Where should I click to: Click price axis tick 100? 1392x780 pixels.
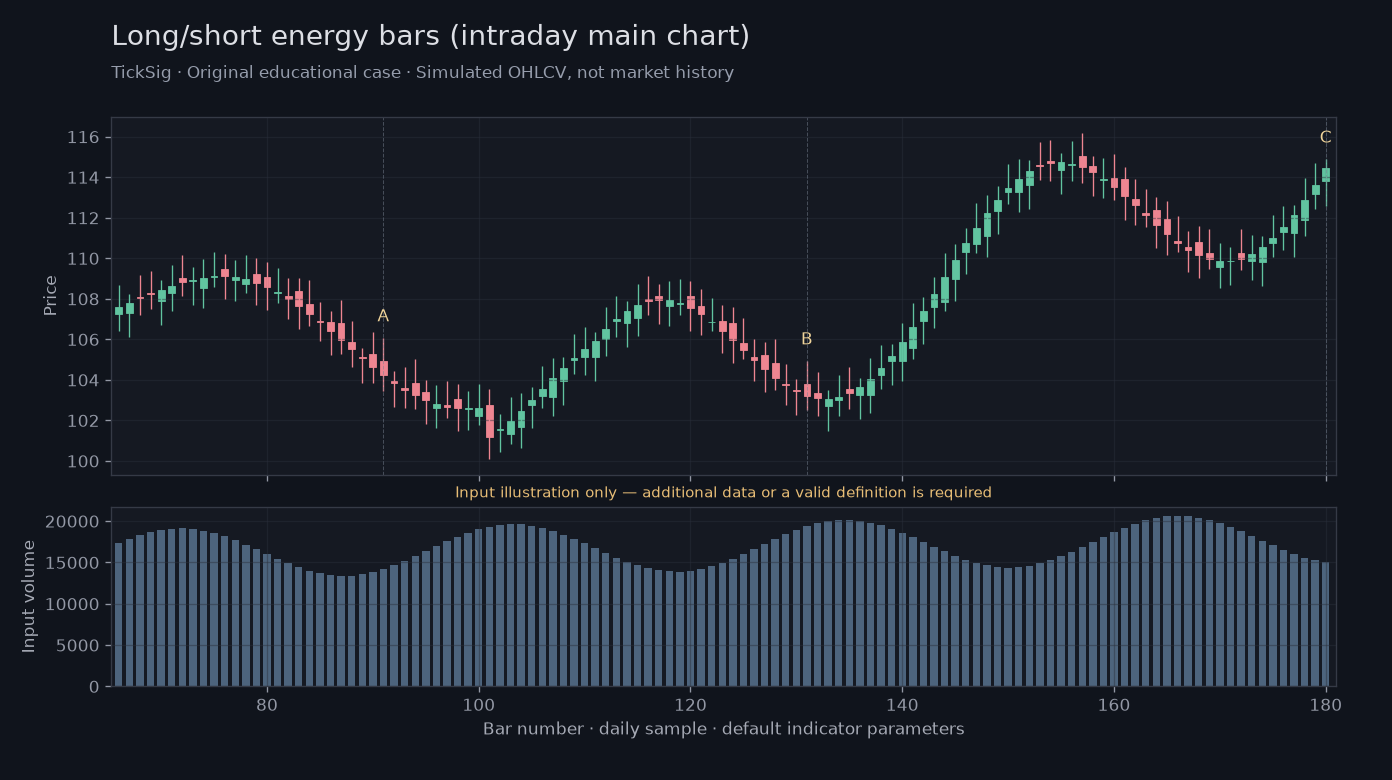tap(83, 462)
